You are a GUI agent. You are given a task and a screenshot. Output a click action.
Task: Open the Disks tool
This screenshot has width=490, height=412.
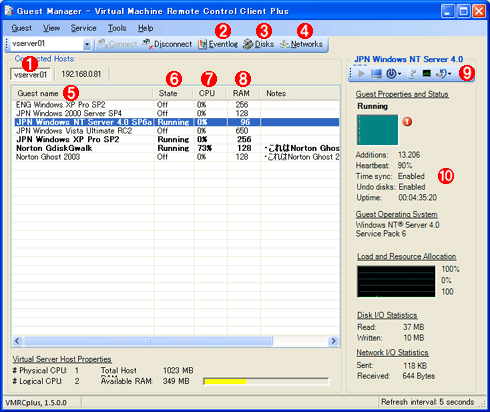pyautogui.click(x=258, y=44)
